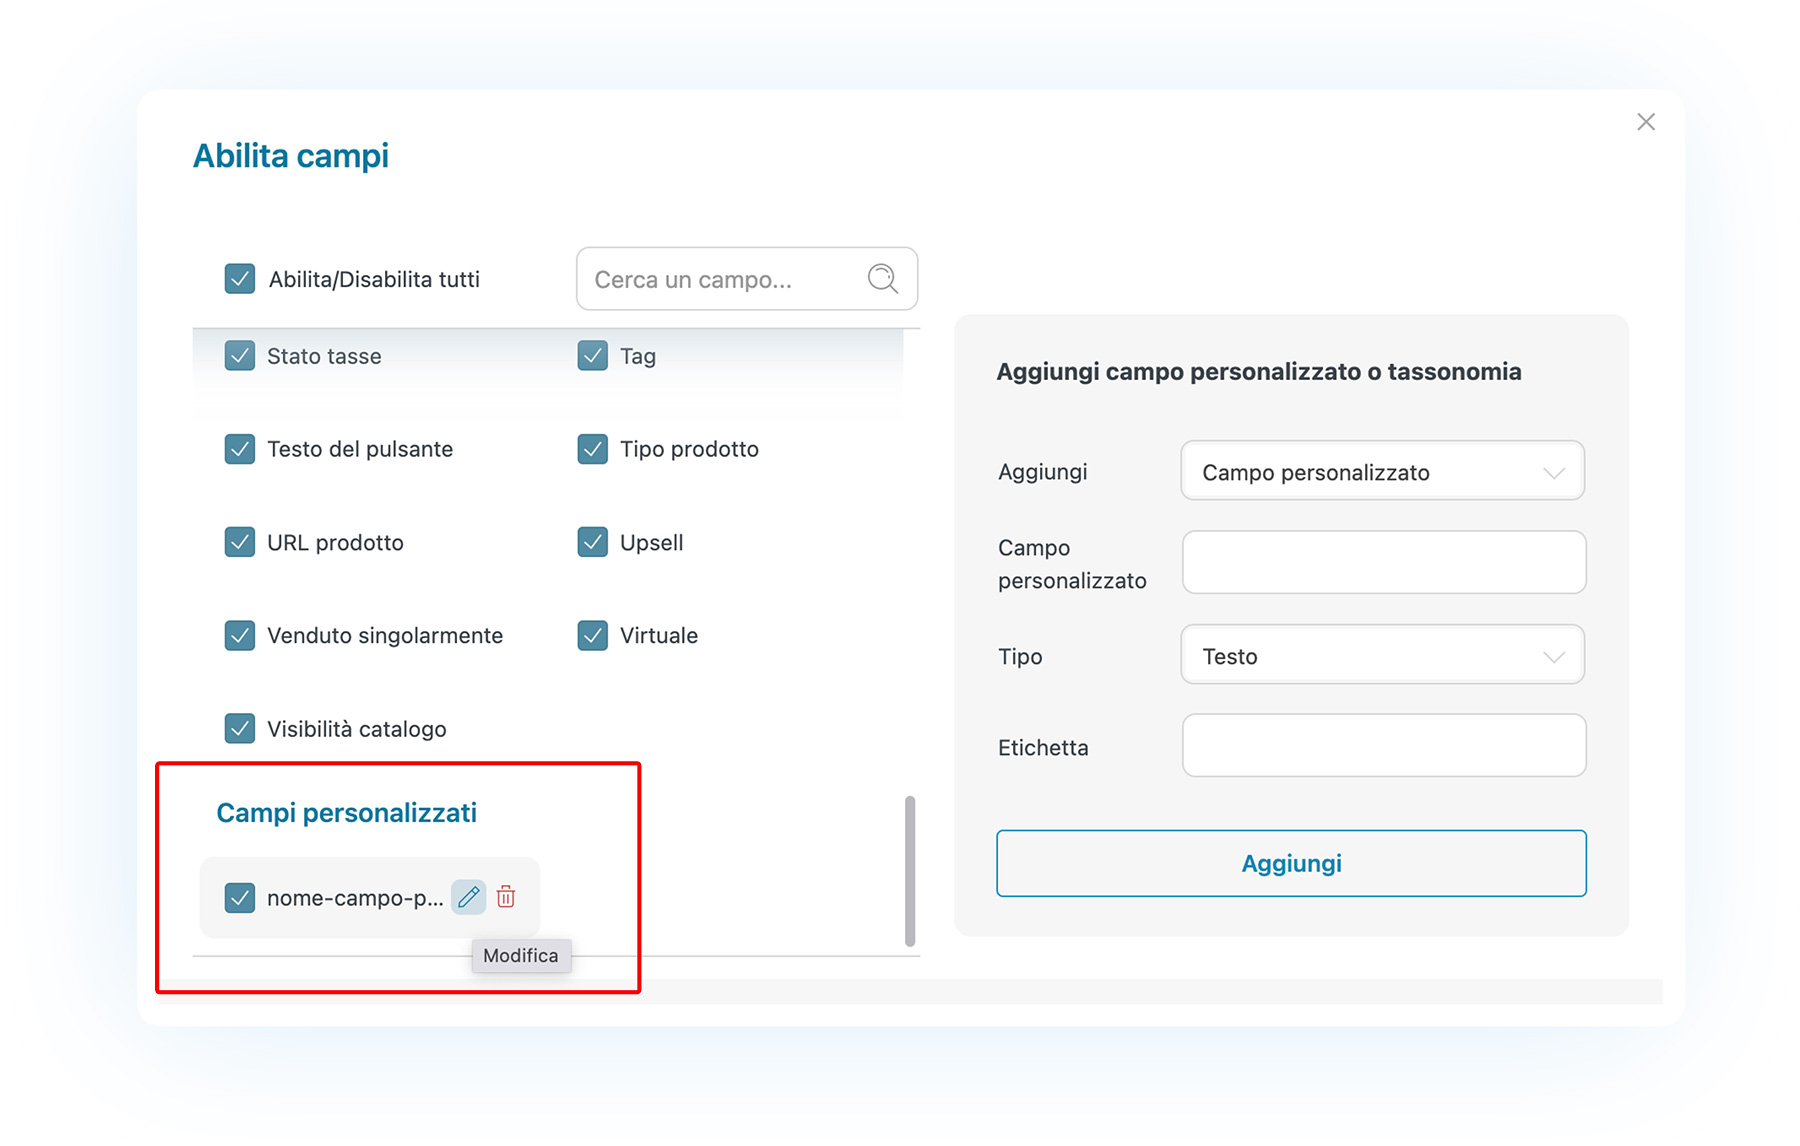
Task: Uncheck the Venduto singolarmente checkbox
Action: point(240,635)
